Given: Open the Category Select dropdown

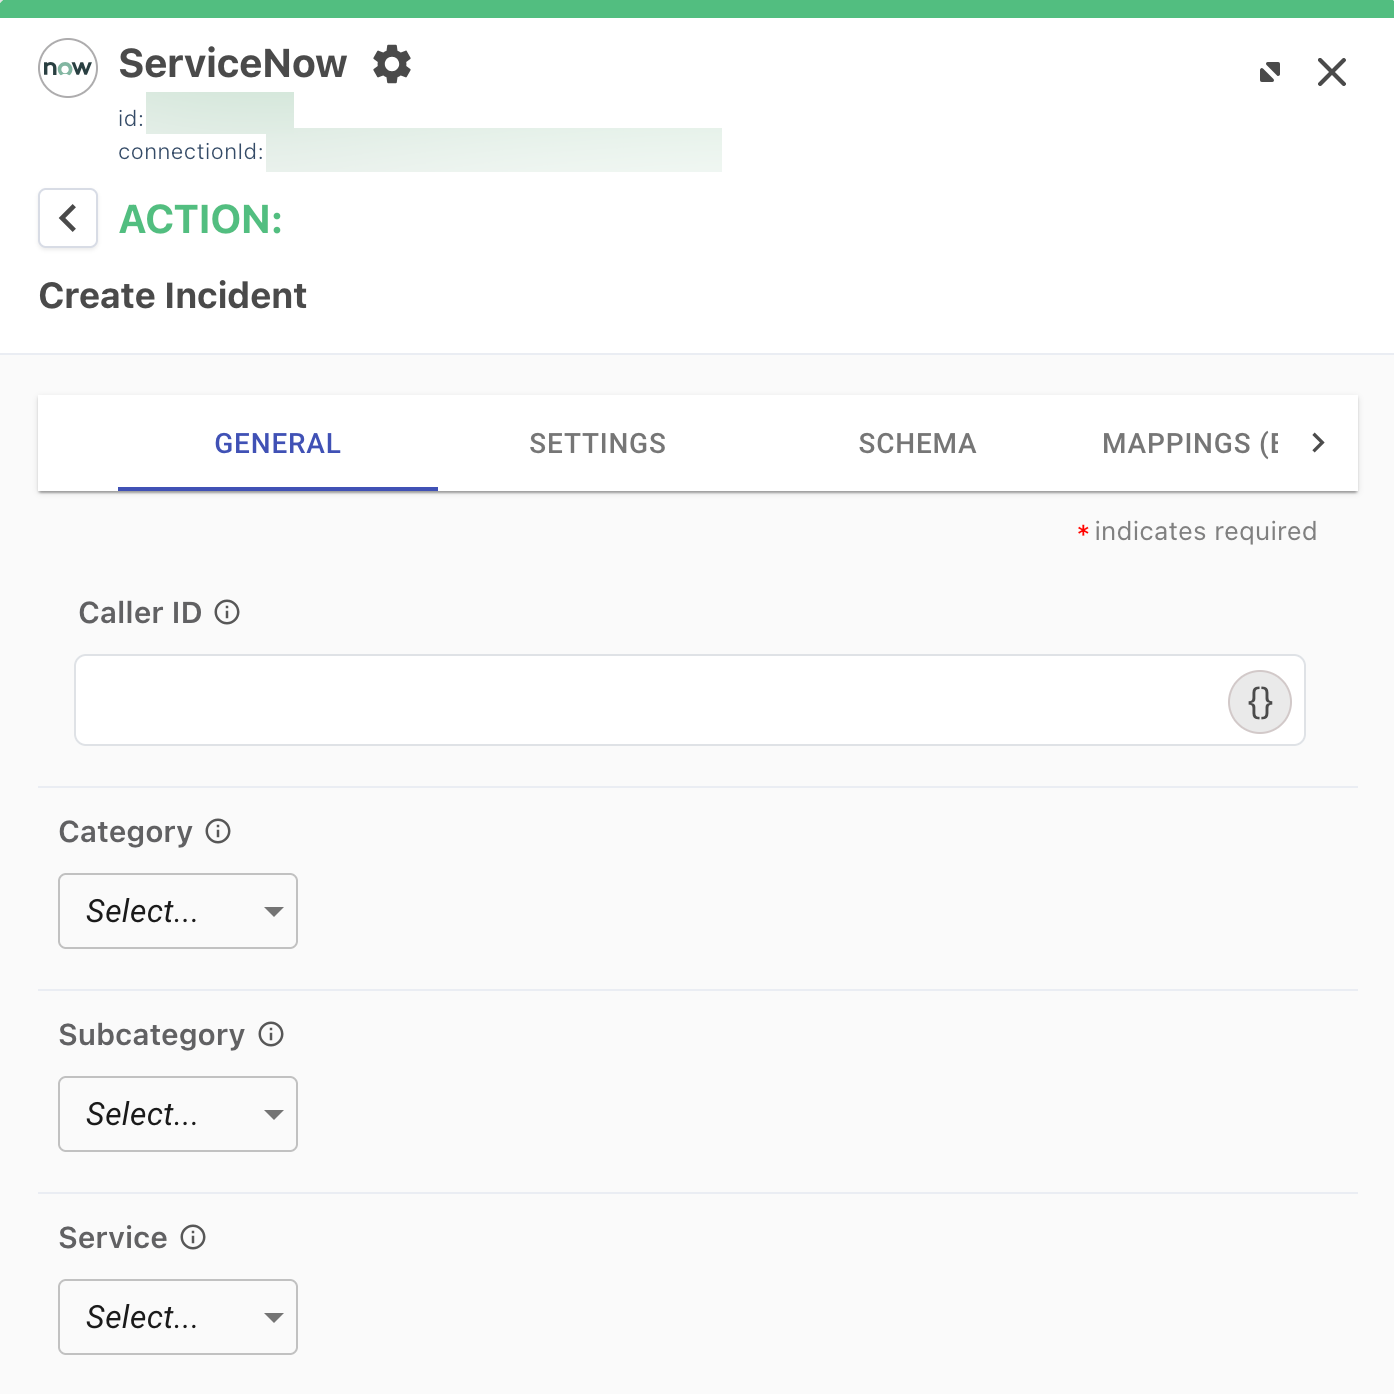Looking at the screenshot, I should [x=177, y=911].
